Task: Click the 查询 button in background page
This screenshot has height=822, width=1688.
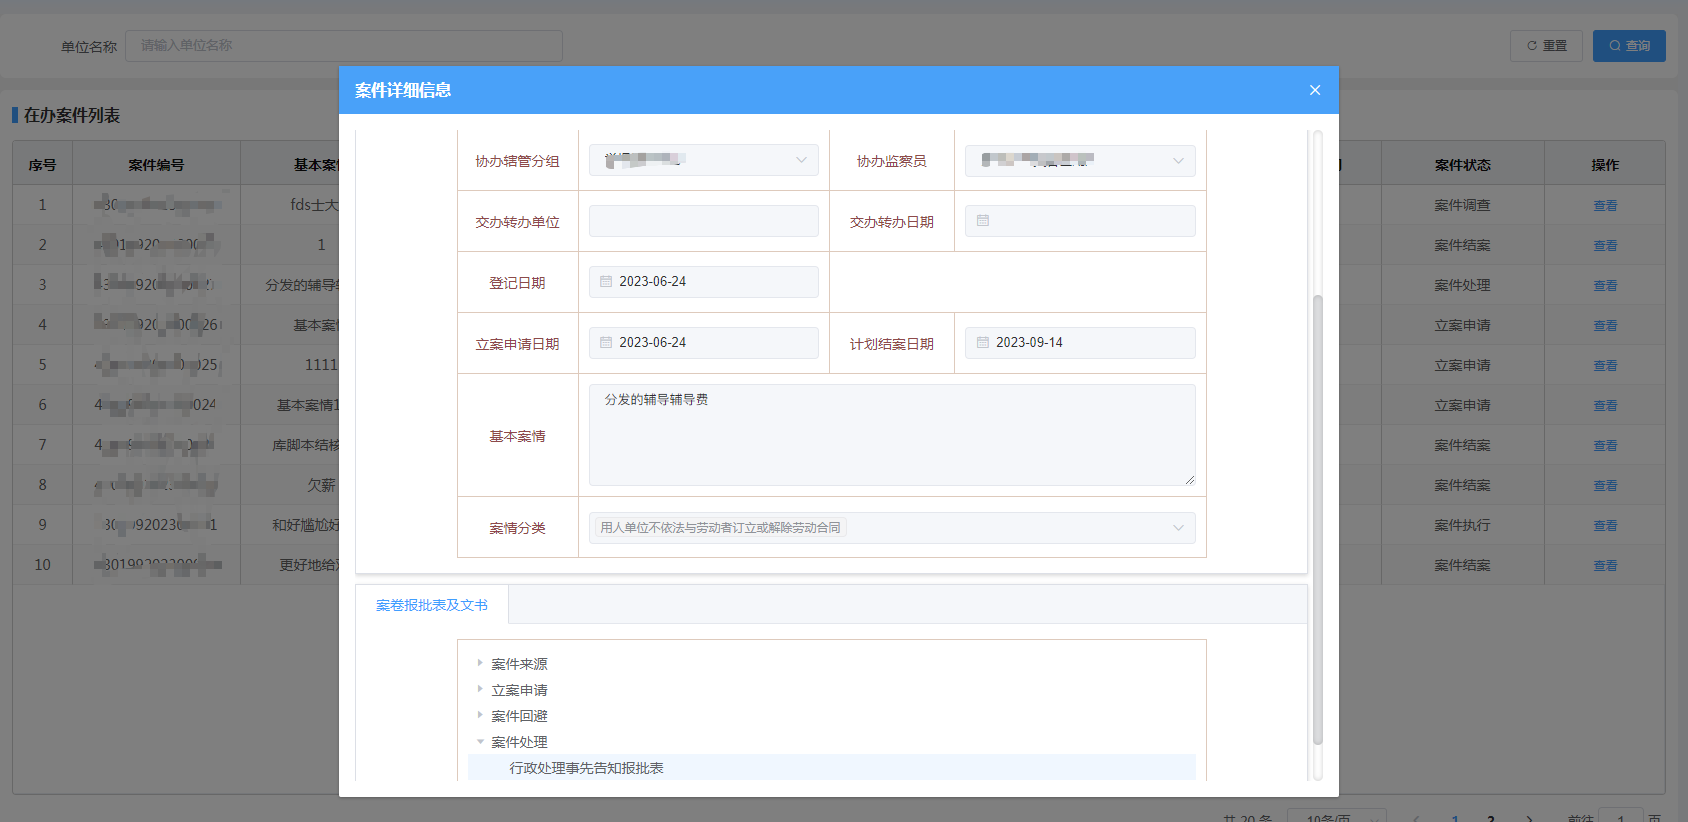Action: click(x=1629, y=46)
